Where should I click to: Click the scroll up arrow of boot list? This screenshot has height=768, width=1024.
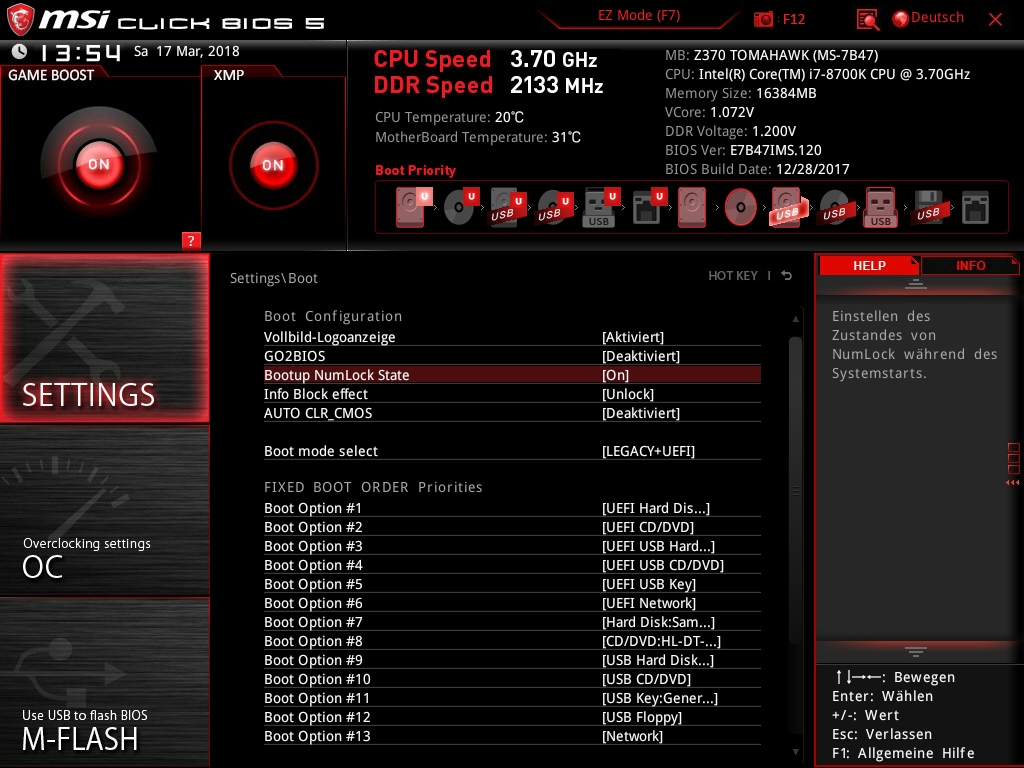(x=795, y=319)
